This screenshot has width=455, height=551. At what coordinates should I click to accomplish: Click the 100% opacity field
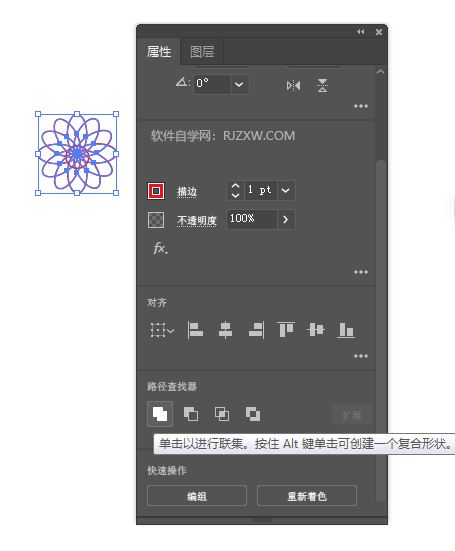pos(252,219)
